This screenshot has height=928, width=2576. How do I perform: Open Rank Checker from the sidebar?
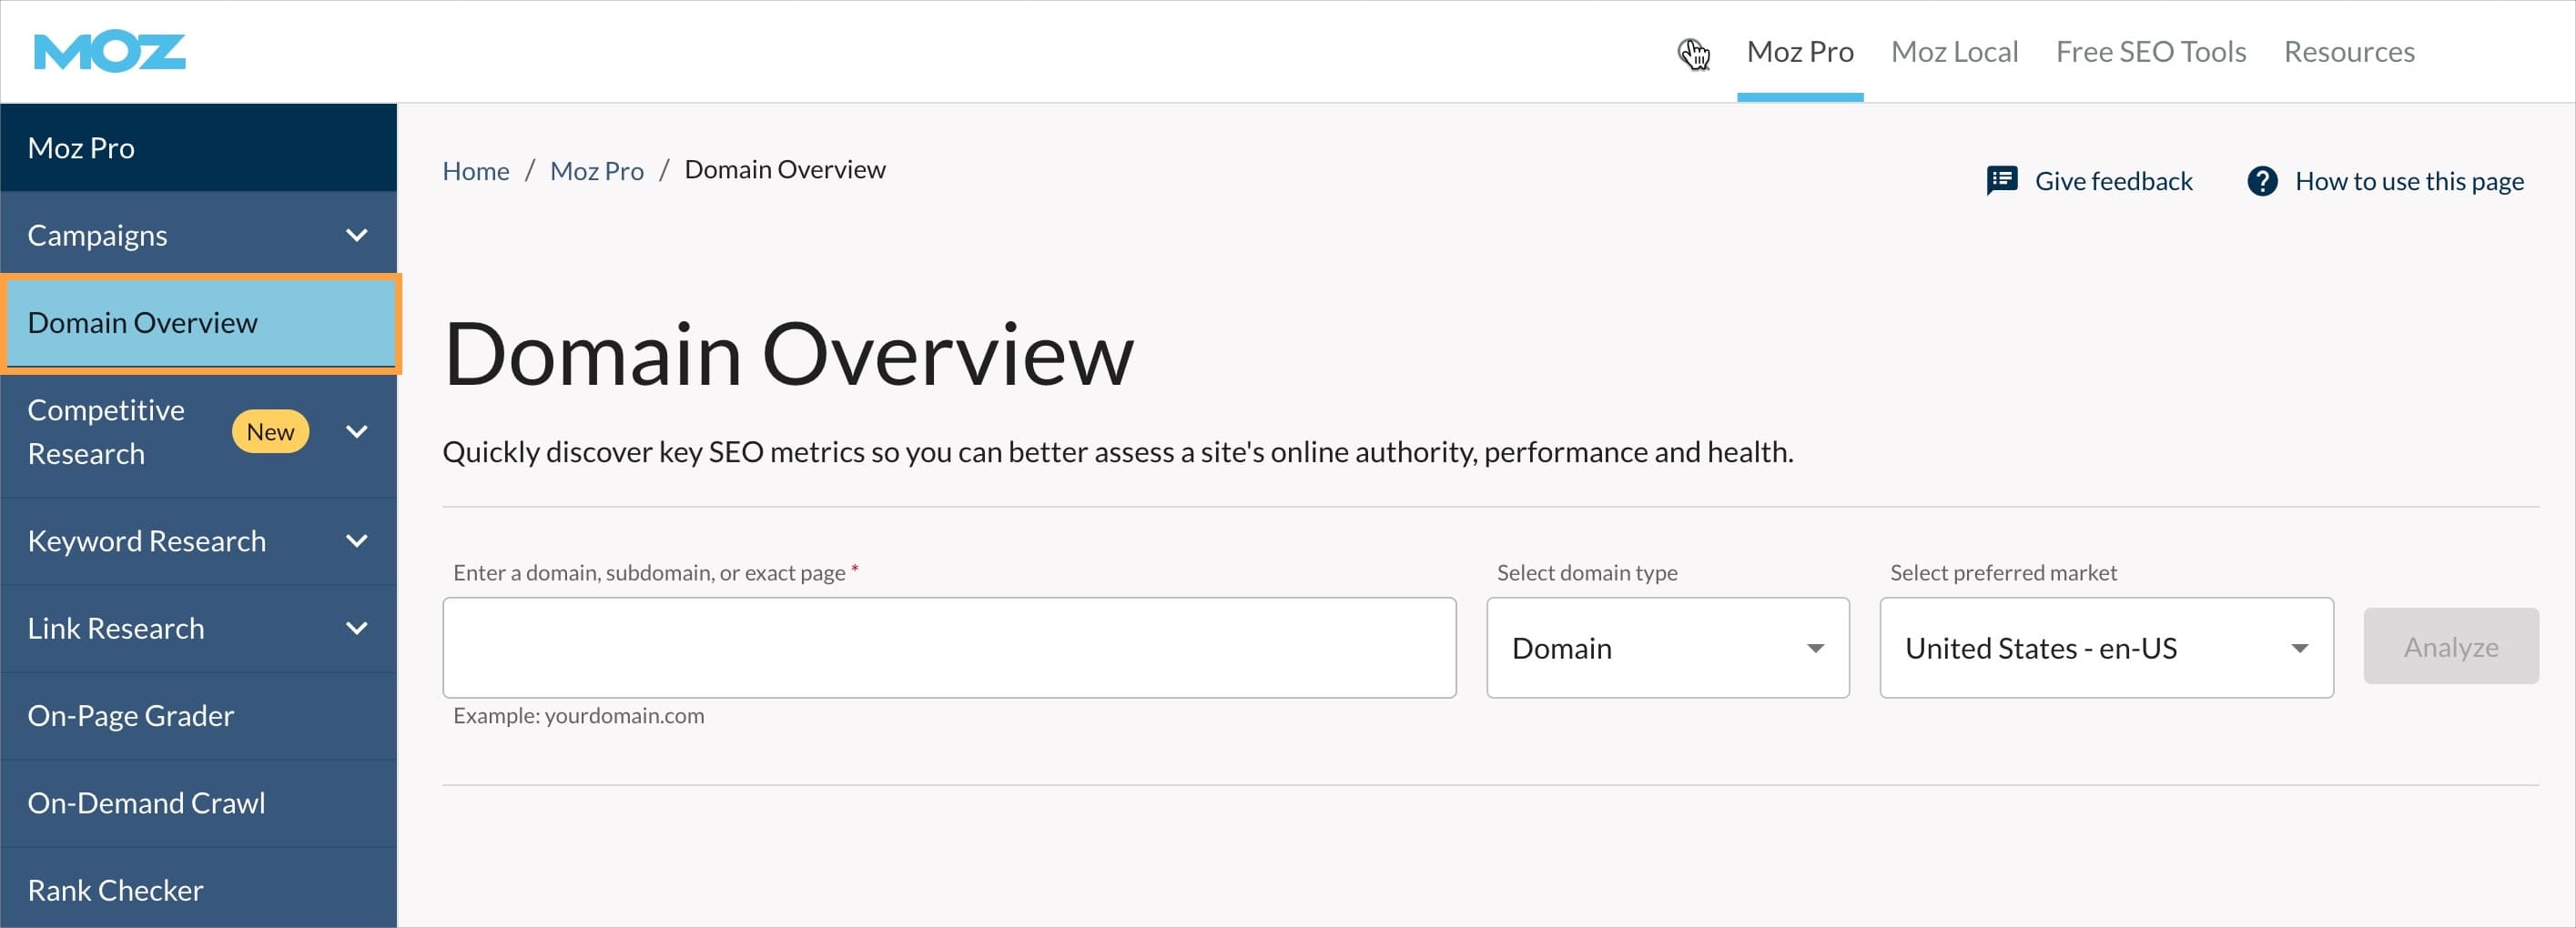[115, 889]
